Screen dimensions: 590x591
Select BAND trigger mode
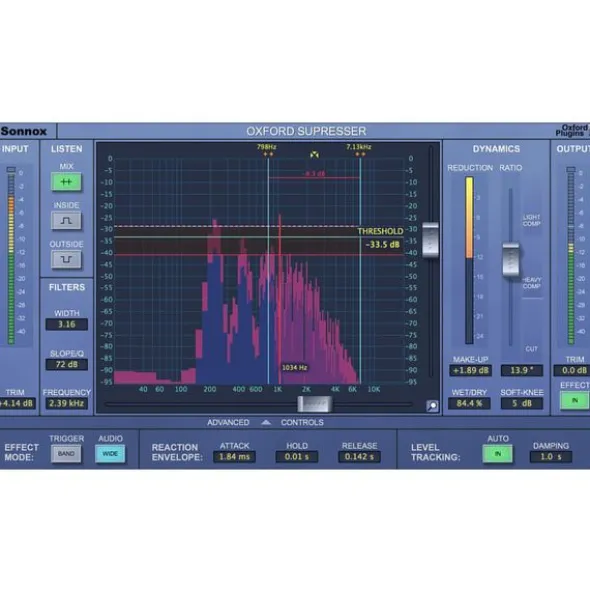pos(66,454)
